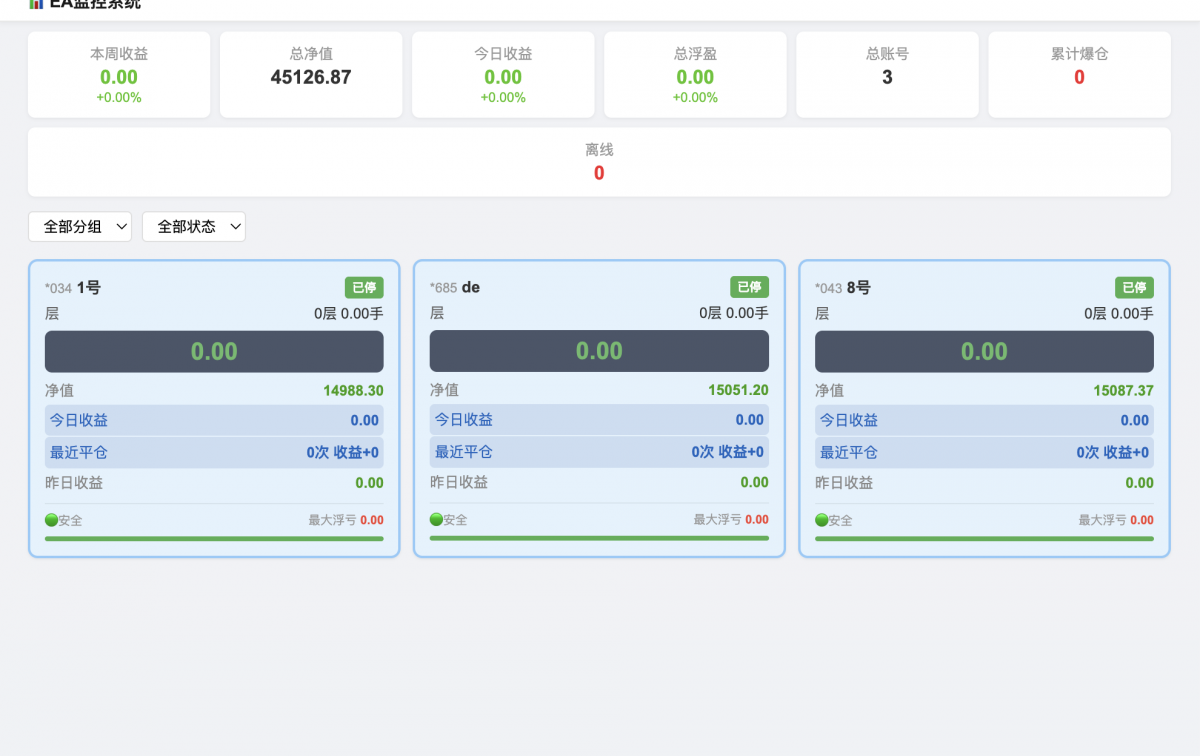Click the 累计爆仓 summary card
This screenshot has height=756, width=1200.
point(1079,75)
